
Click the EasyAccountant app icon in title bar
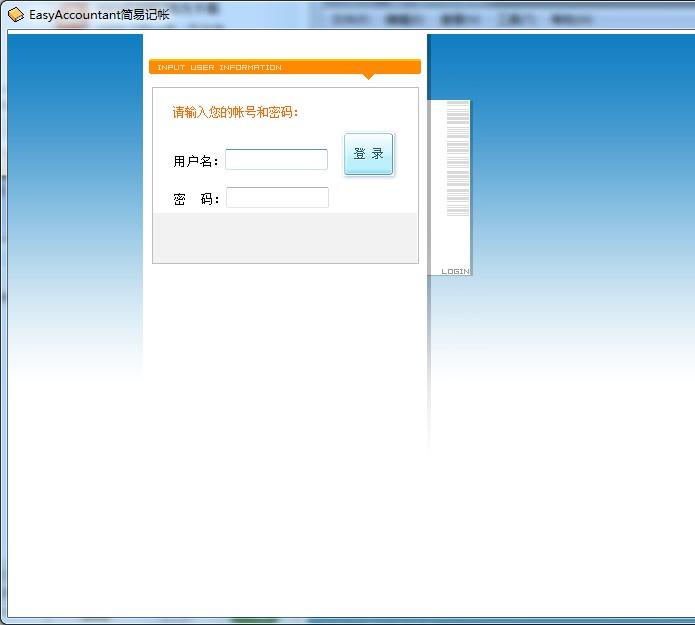click(16, 15)
